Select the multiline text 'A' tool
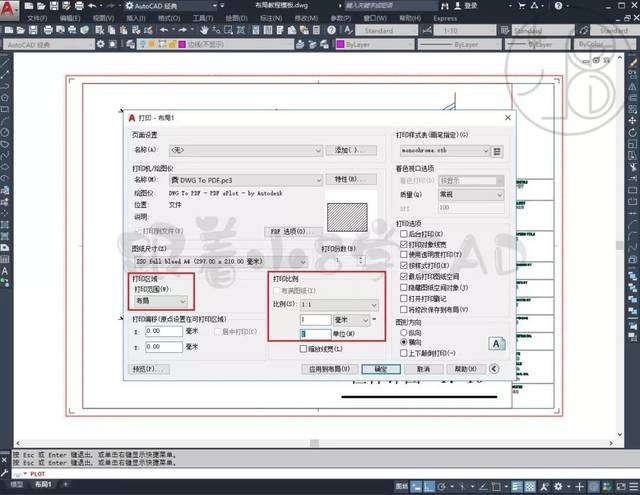This screenshot has width=640, height=495. pos(7,271)
